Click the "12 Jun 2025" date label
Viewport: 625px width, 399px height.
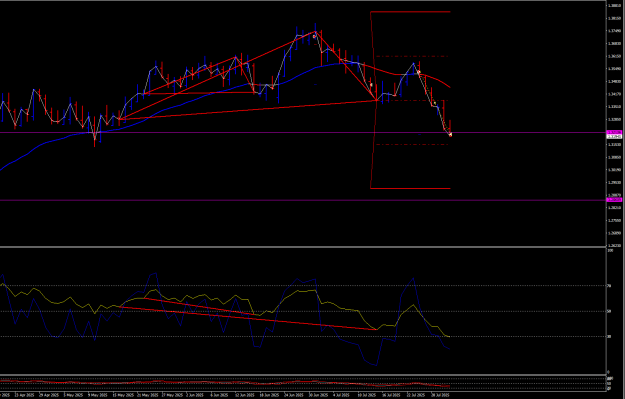[245, 395]
